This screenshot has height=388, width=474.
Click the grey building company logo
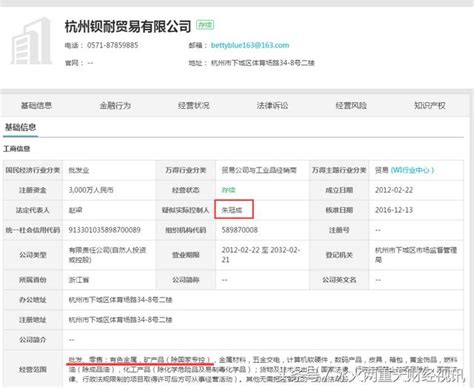(32, 41)
